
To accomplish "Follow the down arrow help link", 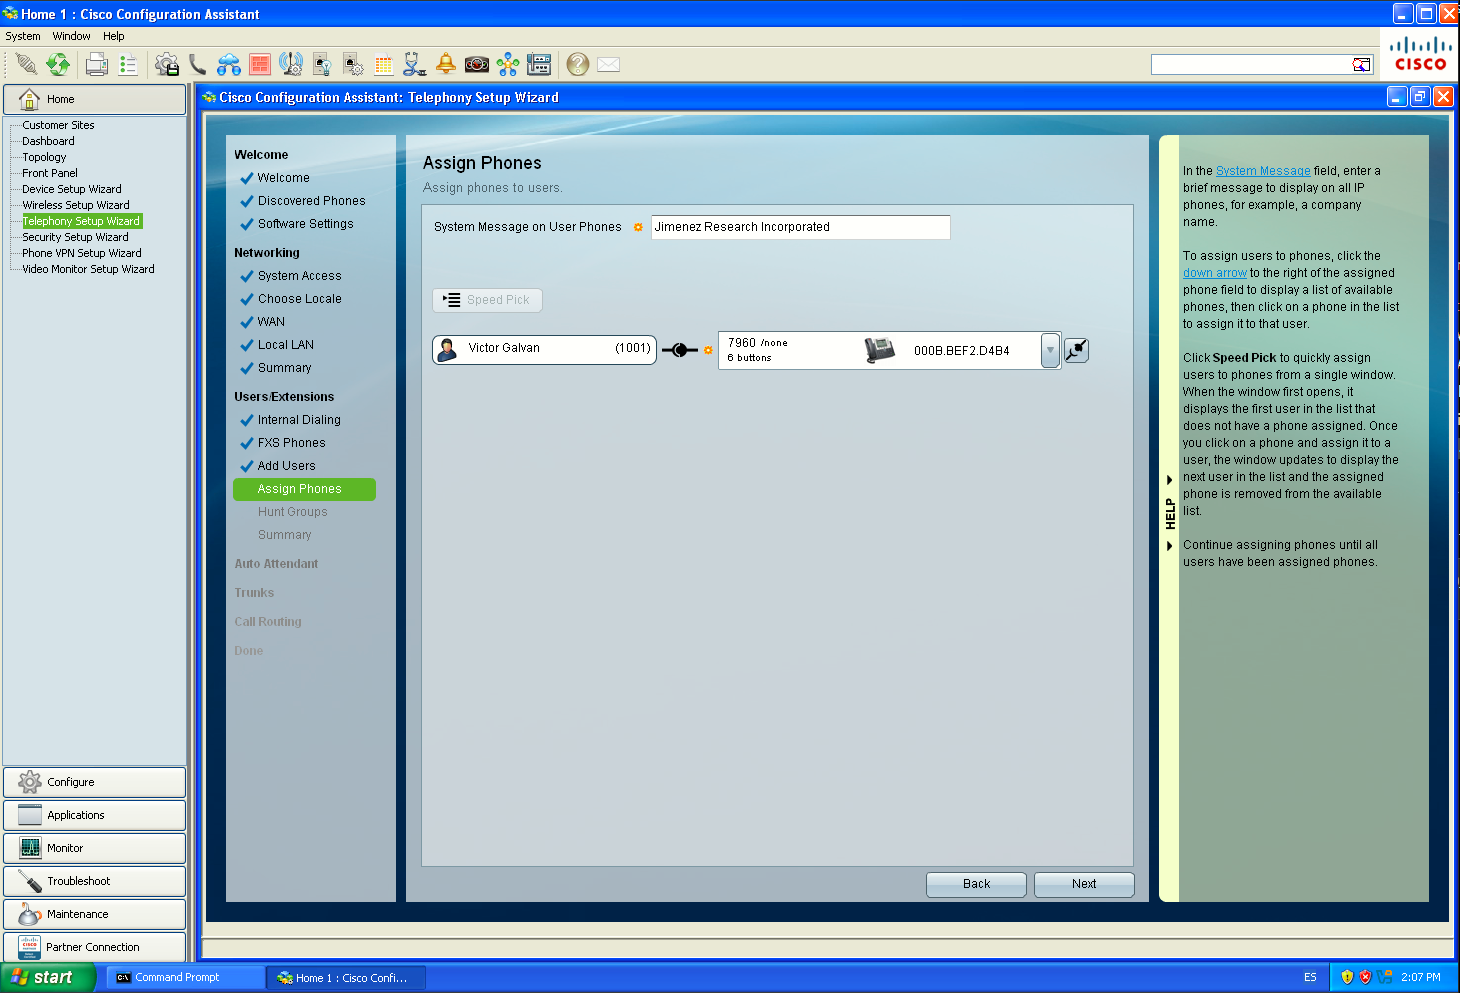I will (x=1215, y=273).
